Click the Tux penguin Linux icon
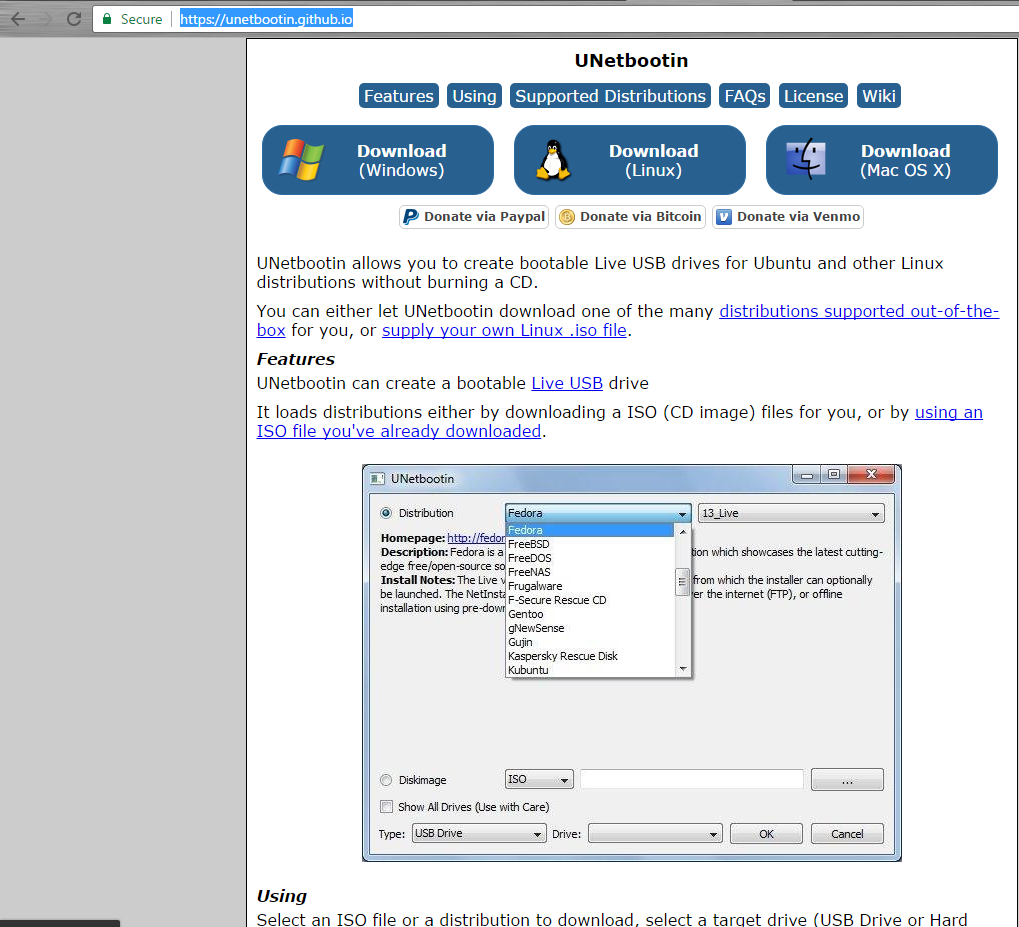 coord(553,160)
